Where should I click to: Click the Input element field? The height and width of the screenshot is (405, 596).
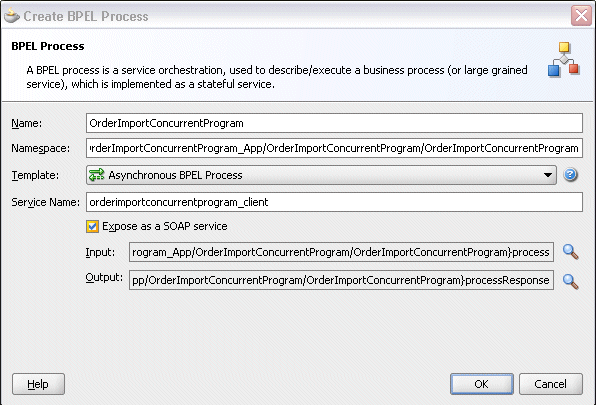(x=341, y=252)
